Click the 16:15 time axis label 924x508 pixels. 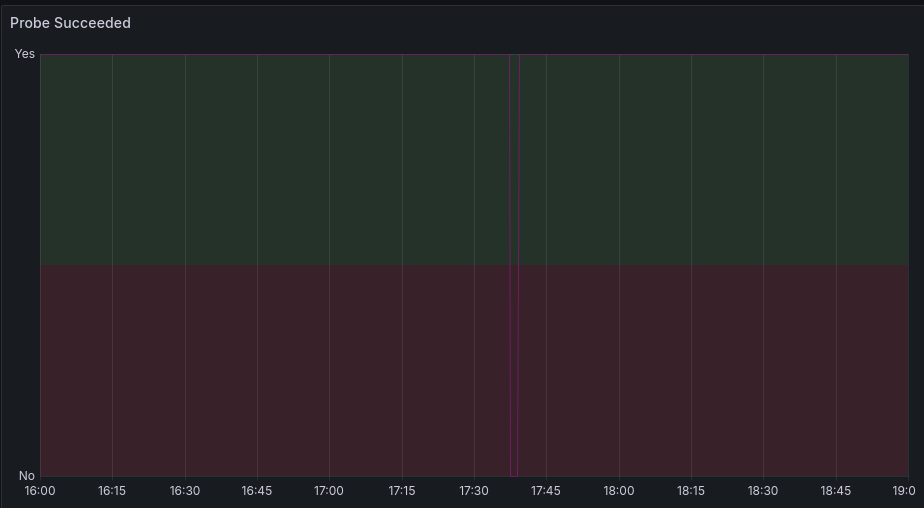(x=112, y=491)
